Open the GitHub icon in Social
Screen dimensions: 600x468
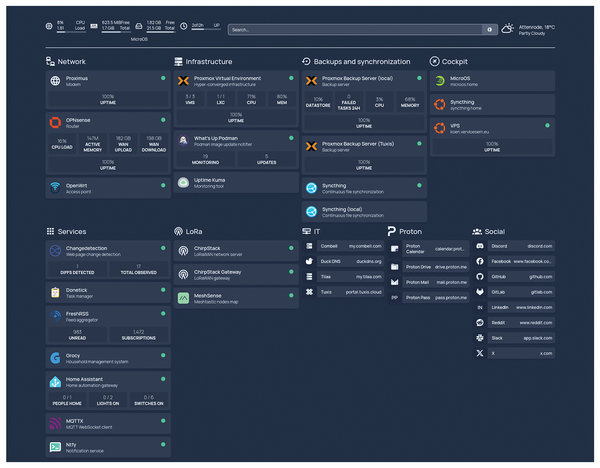click(x=480, y=276)
